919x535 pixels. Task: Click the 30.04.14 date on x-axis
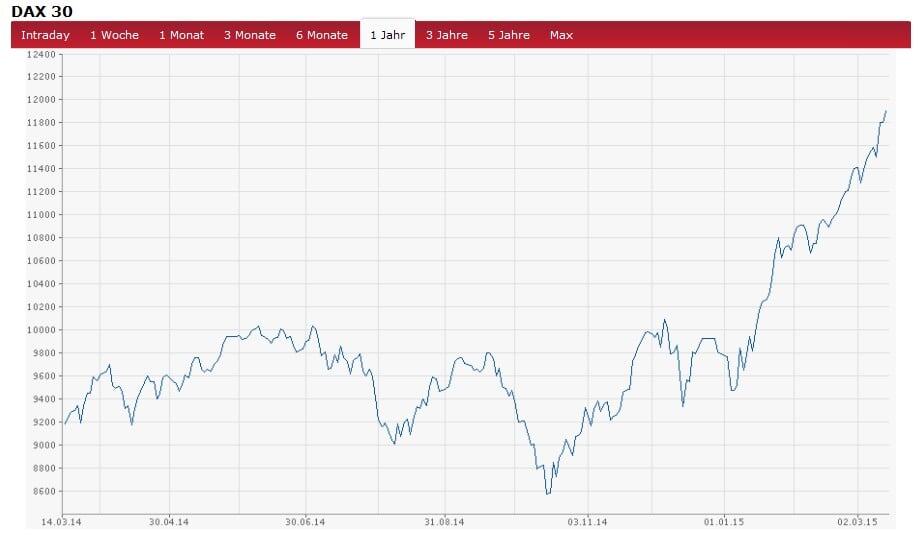click(169, 521)
